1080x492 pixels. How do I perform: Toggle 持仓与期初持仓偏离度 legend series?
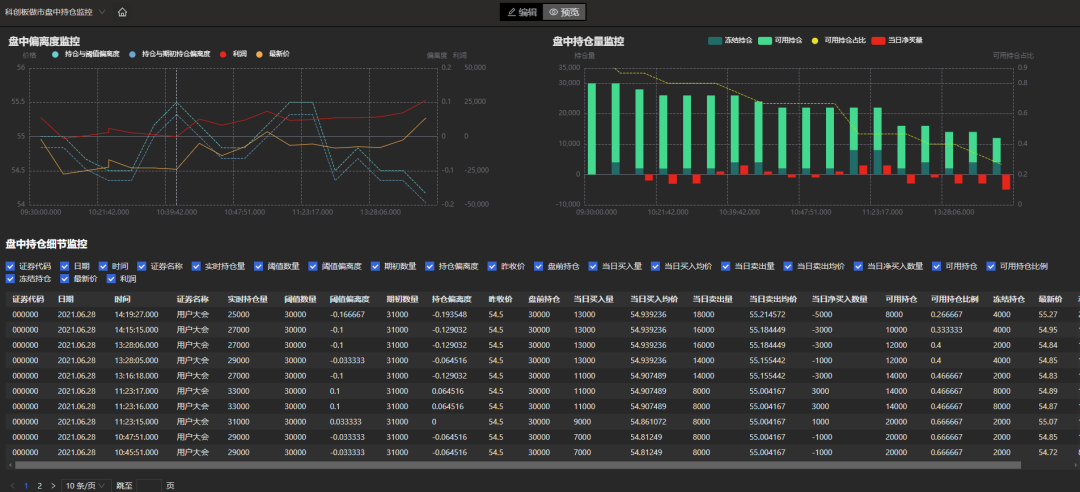pos(169,54)
